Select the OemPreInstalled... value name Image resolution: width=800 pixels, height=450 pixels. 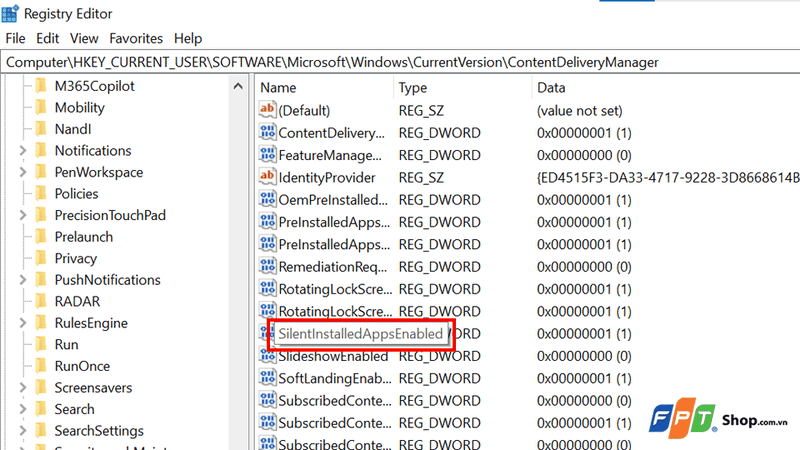pos(333,200)
